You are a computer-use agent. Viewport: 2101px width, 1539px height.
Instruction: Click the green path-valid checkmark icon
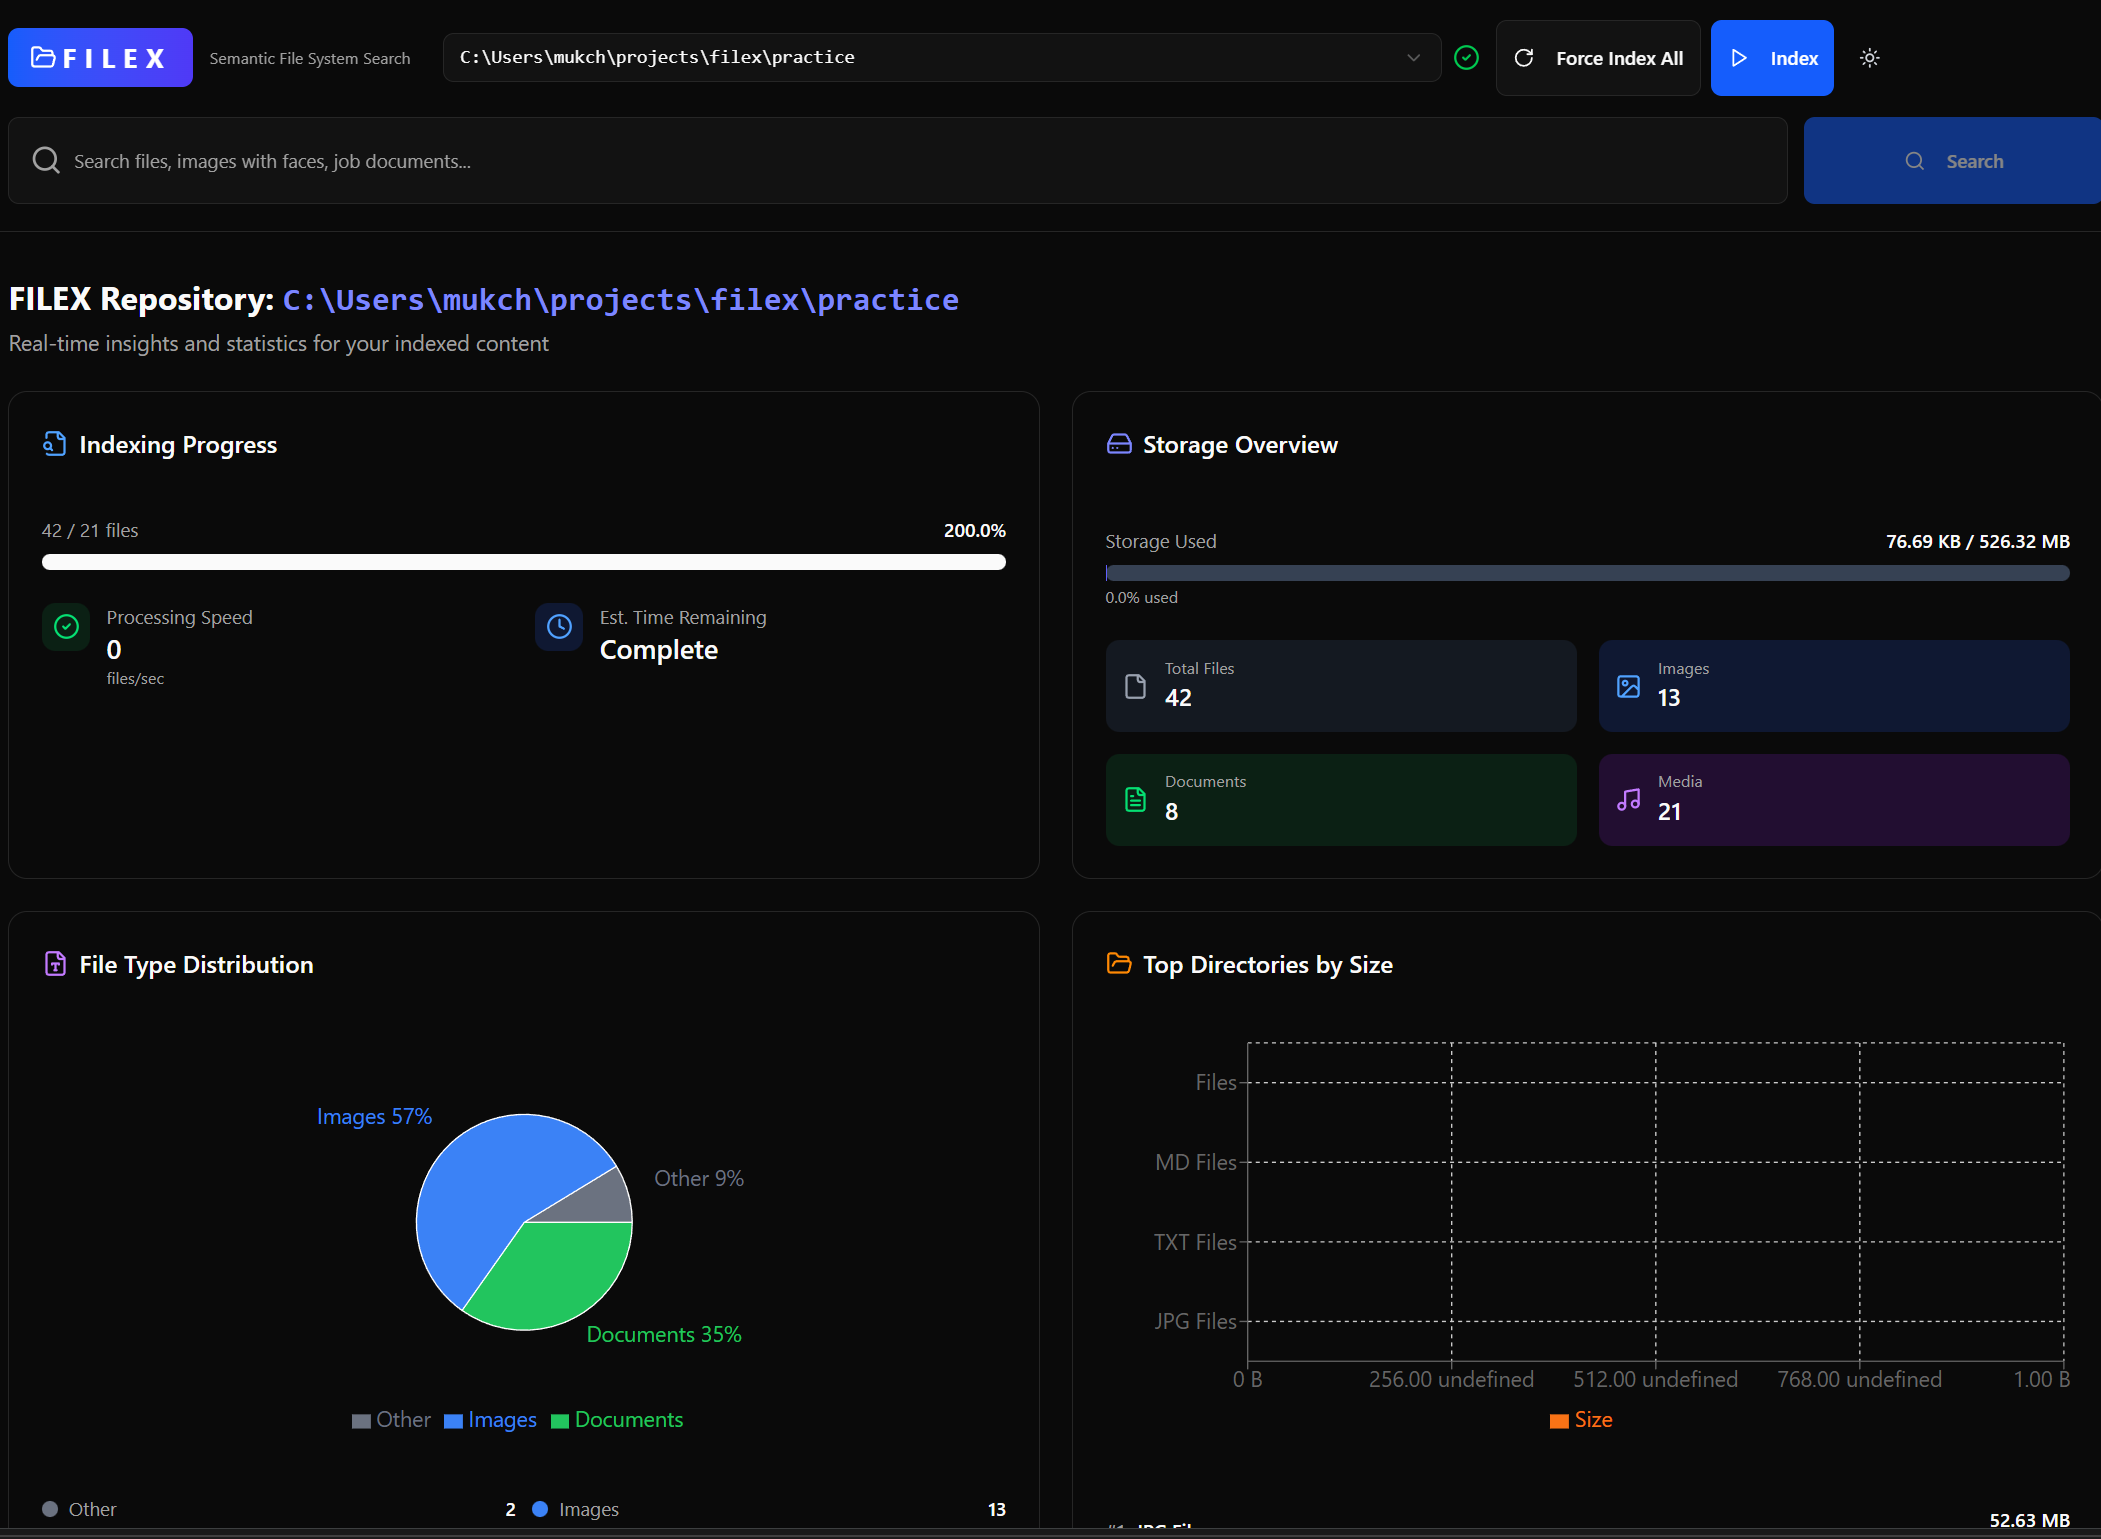(x=1466, y=58)
